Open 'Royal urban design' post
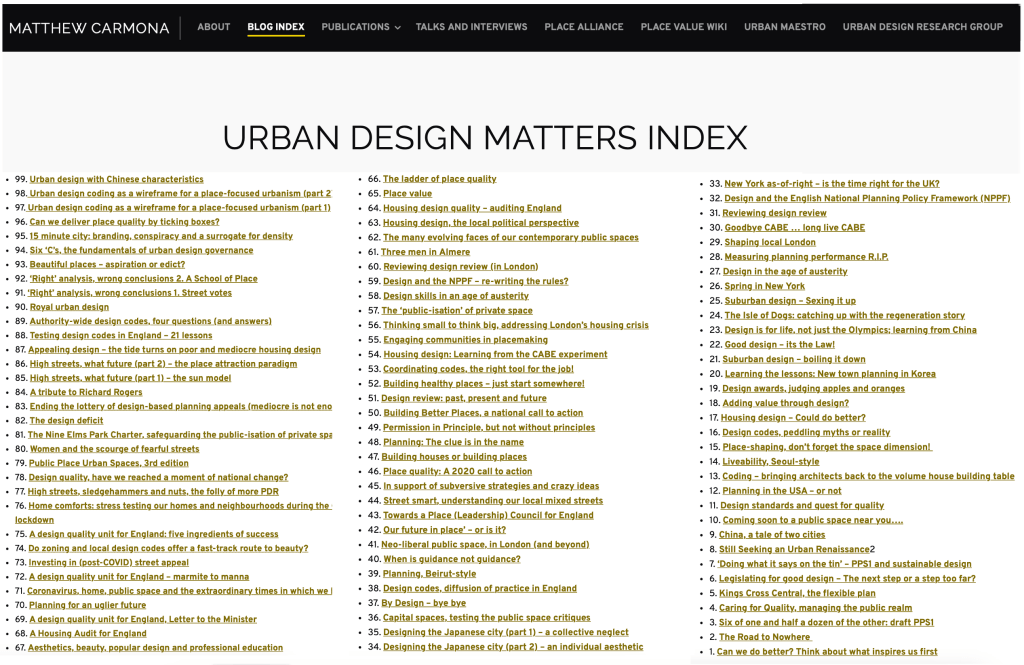 [x=69, y=307]
